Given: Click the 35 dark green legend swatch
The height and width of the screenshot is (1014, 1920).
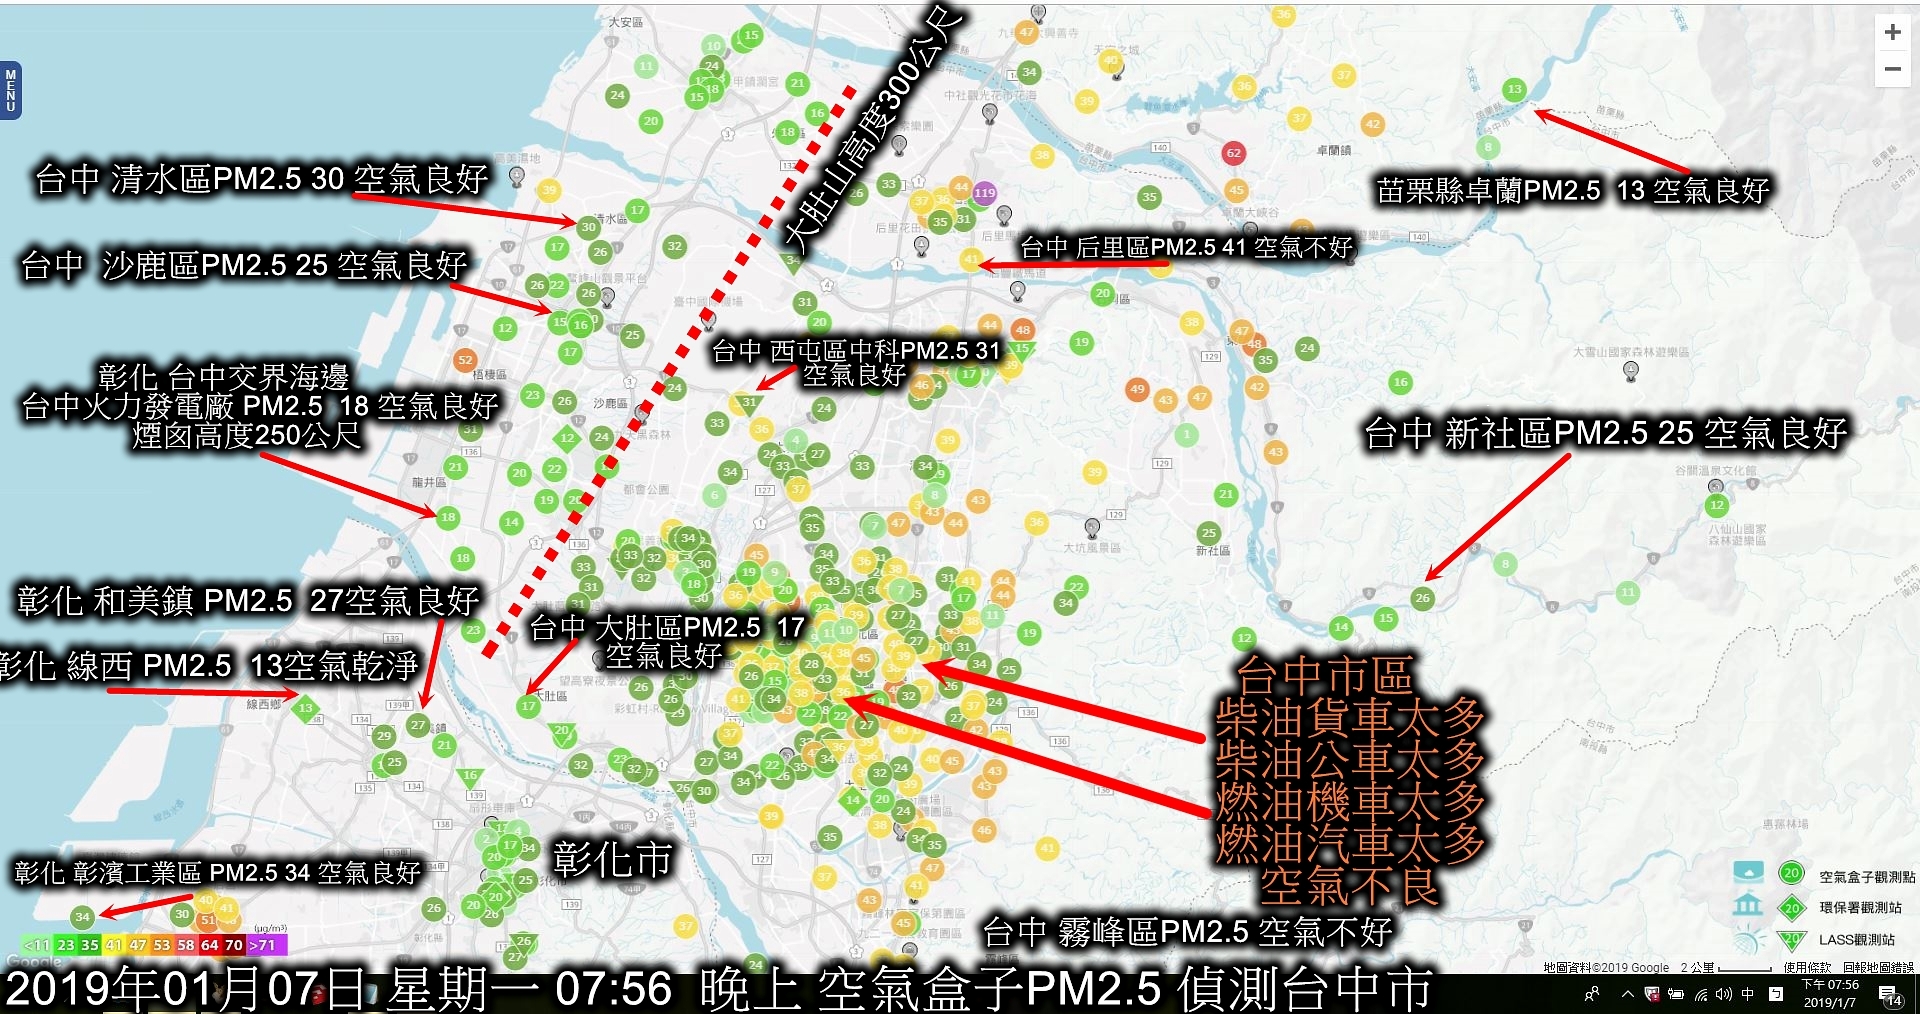Looking at the screenshot, I should tap(90, 944).
